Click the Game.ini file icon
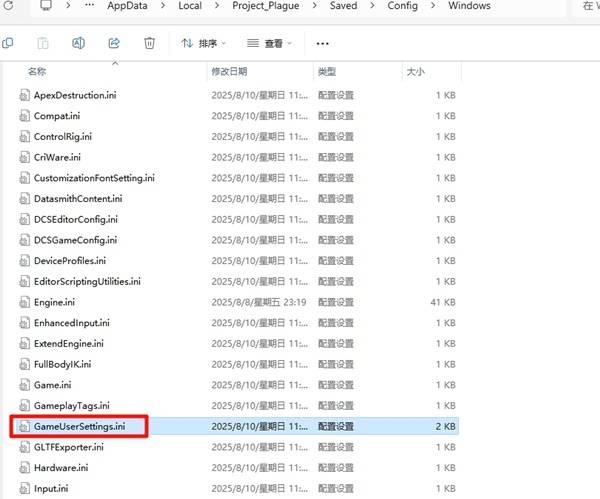 tap(26, 385)
